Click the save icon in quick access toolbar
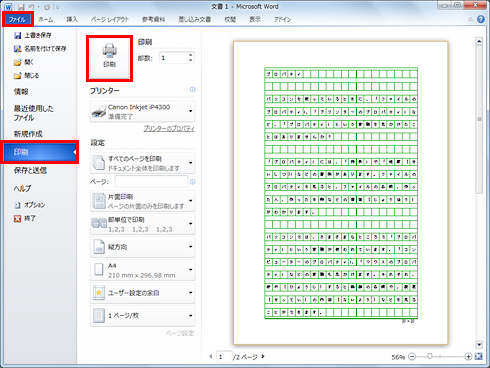Image resolution: width=490 pixels, height=368 pixels. coord(22,7)
